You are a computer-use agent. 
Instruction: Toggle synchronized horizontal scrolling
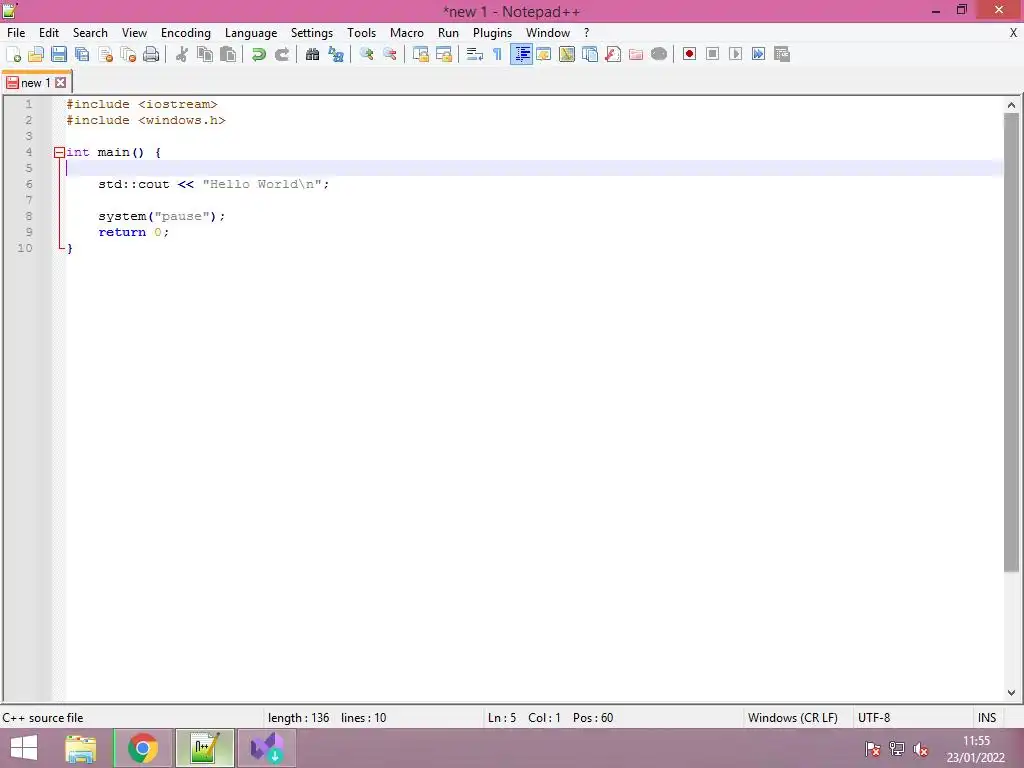point(444,54)
